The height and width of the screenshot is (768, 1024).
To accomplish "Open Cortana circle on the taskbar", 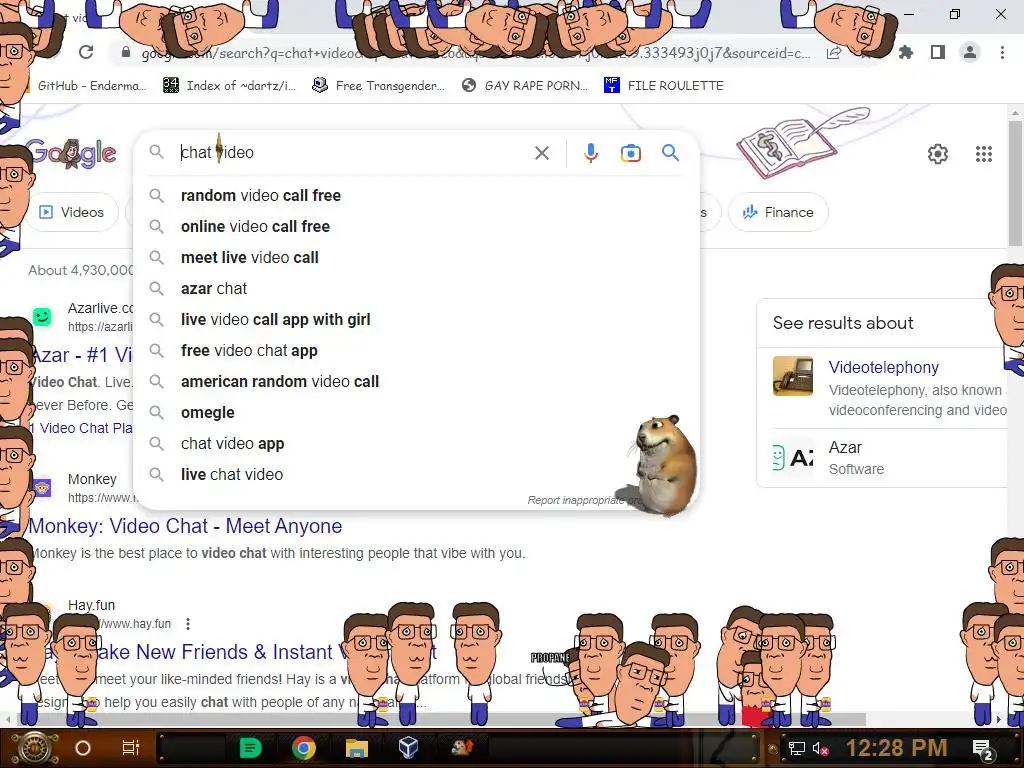I will 83,748.
